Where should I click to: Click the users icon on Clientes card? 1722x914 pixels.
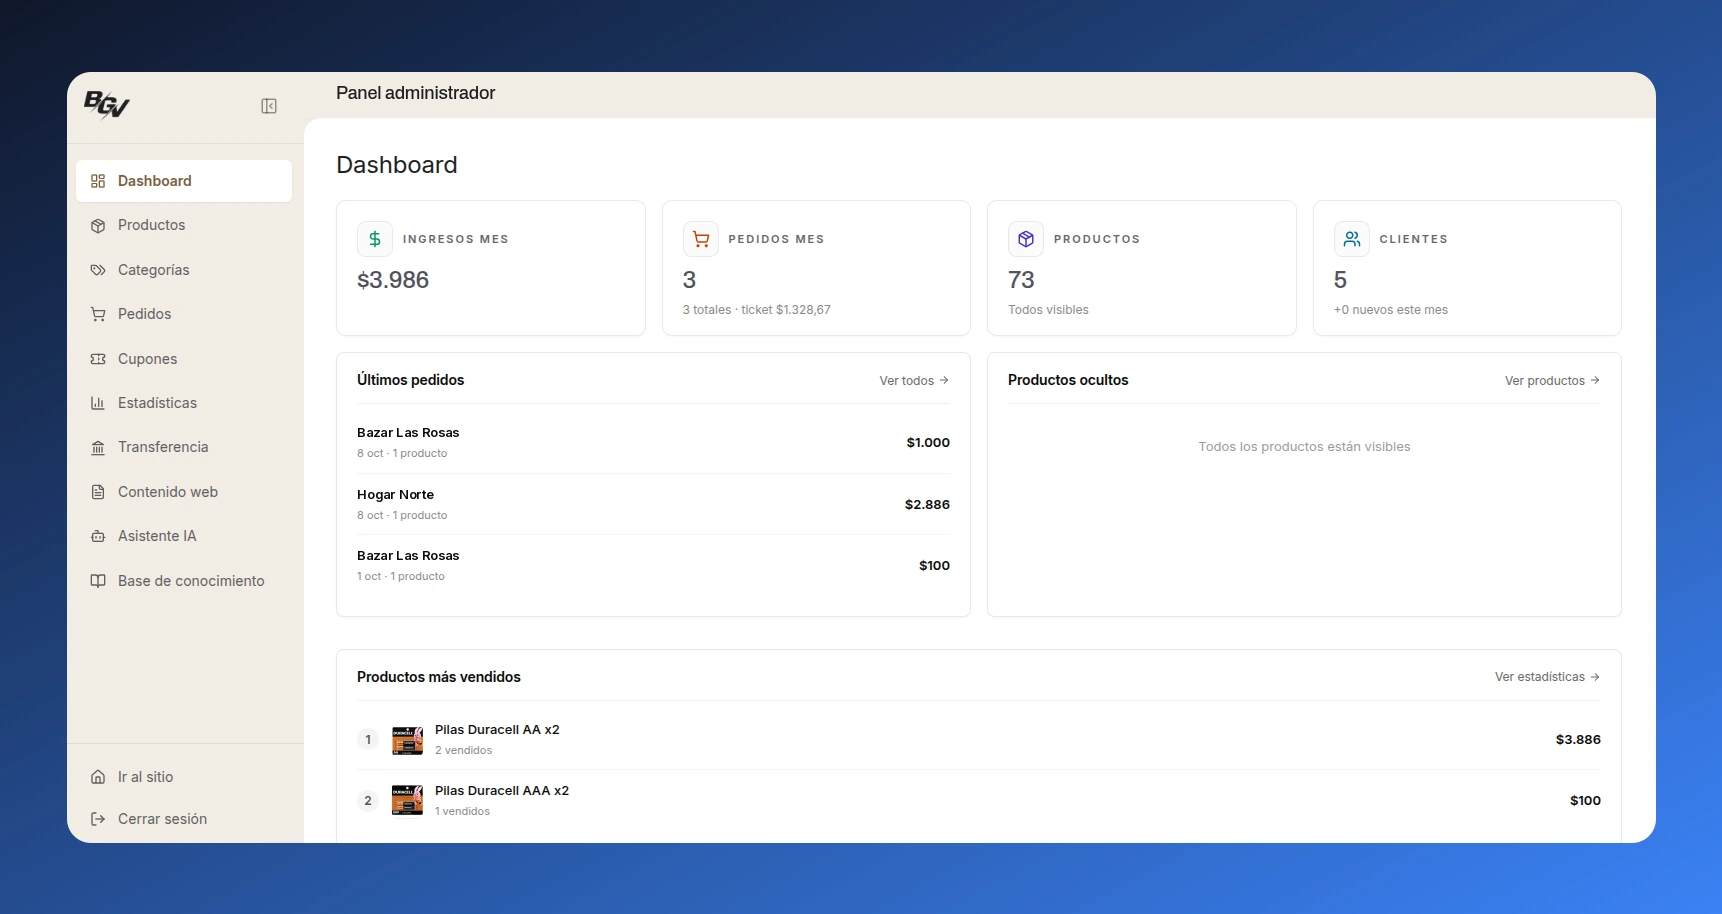[1352, 239]
